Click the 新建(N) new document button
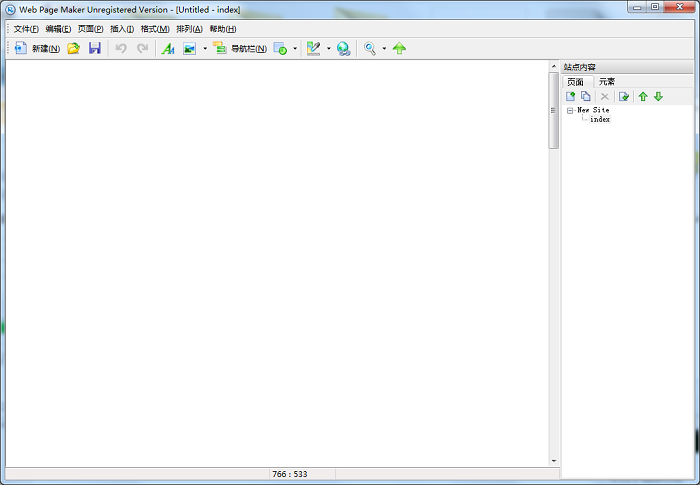 point(38,48)
